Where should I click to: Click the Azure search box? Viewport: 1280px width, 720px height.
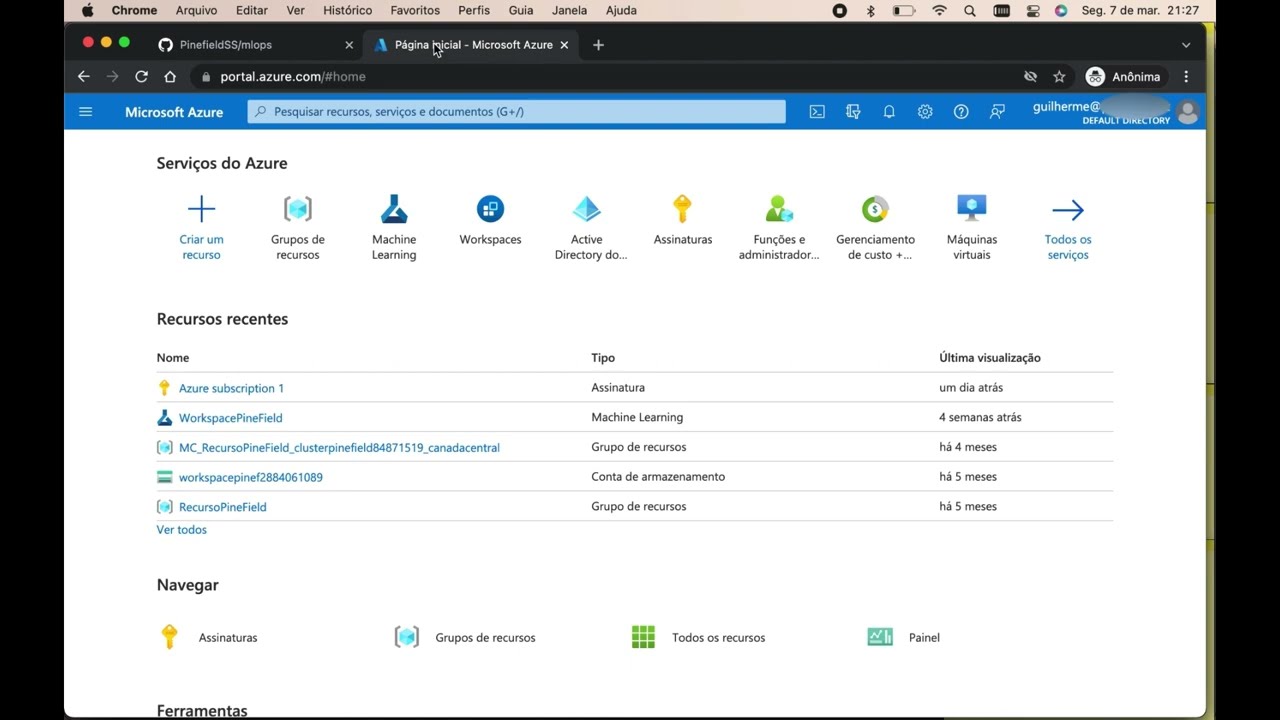coord(516,112)
